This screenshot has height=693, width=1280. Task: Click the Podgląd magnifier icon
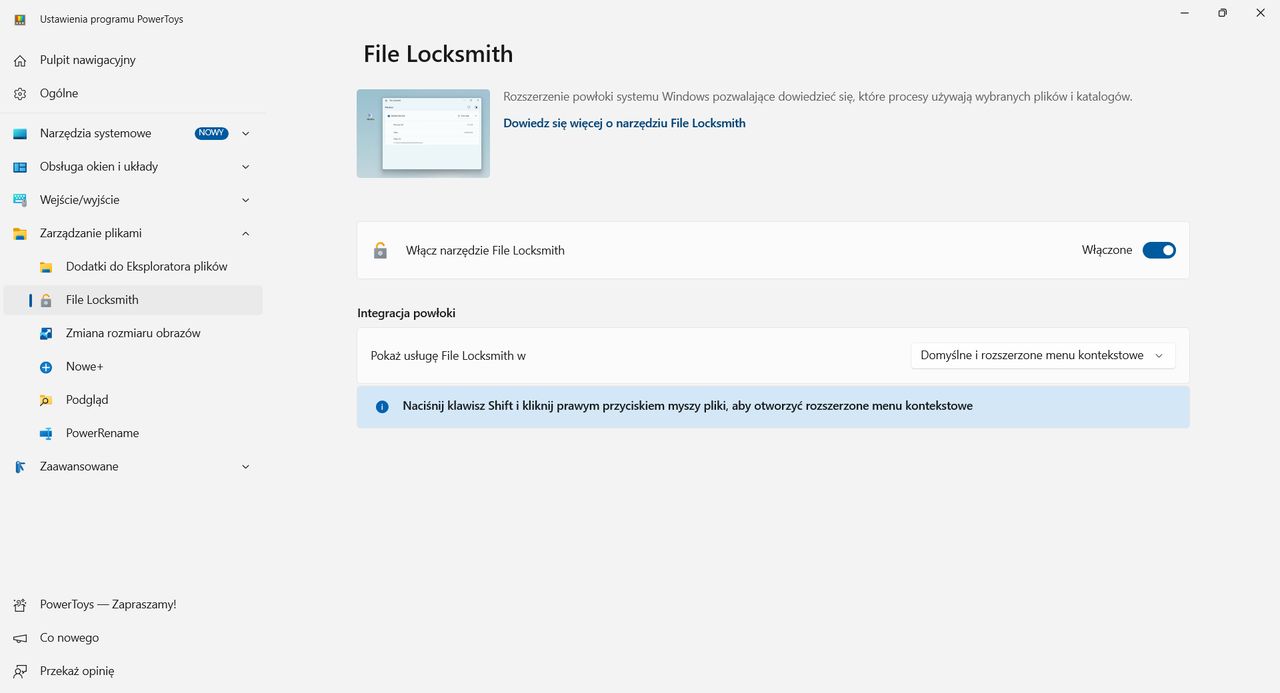click(x=46, y=400)
